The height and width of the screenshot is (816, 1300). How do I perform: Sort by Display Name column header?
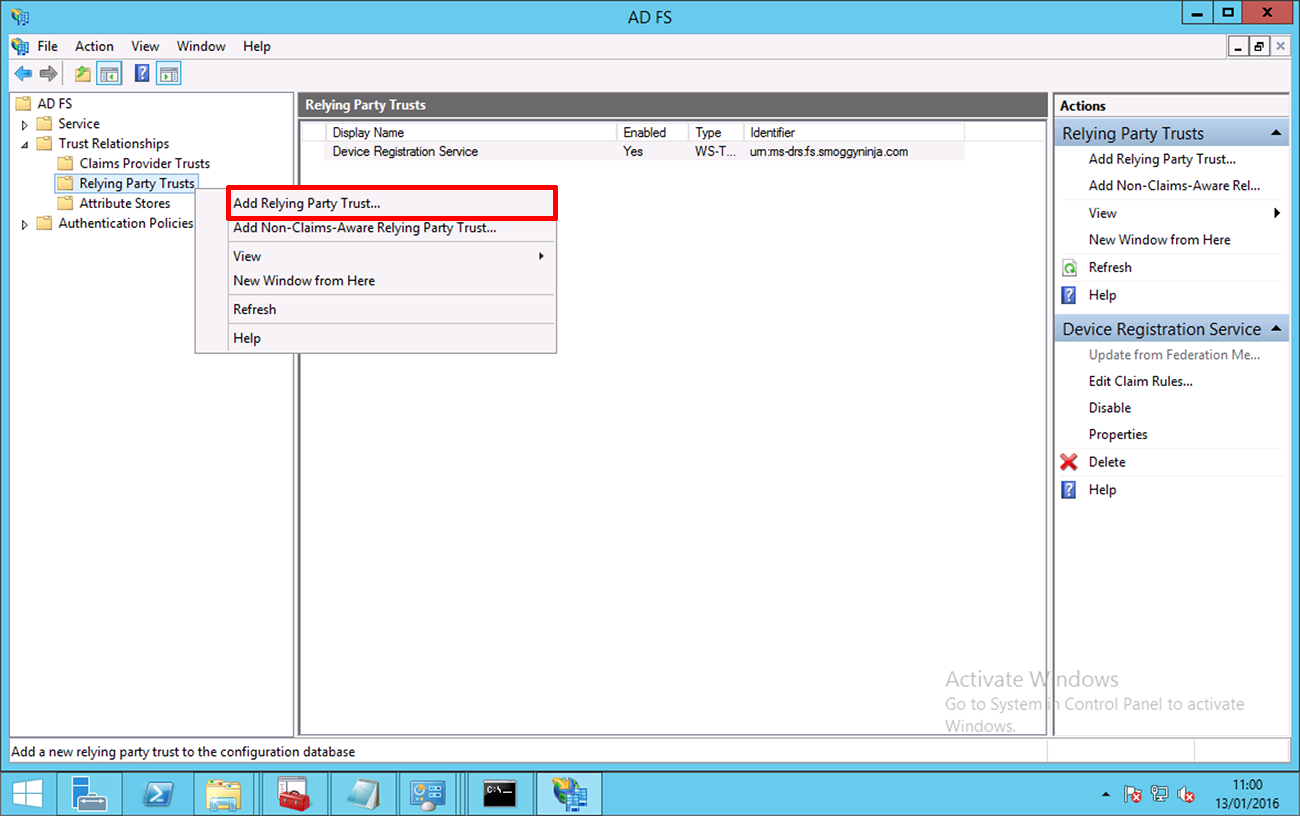pos(473,132)
